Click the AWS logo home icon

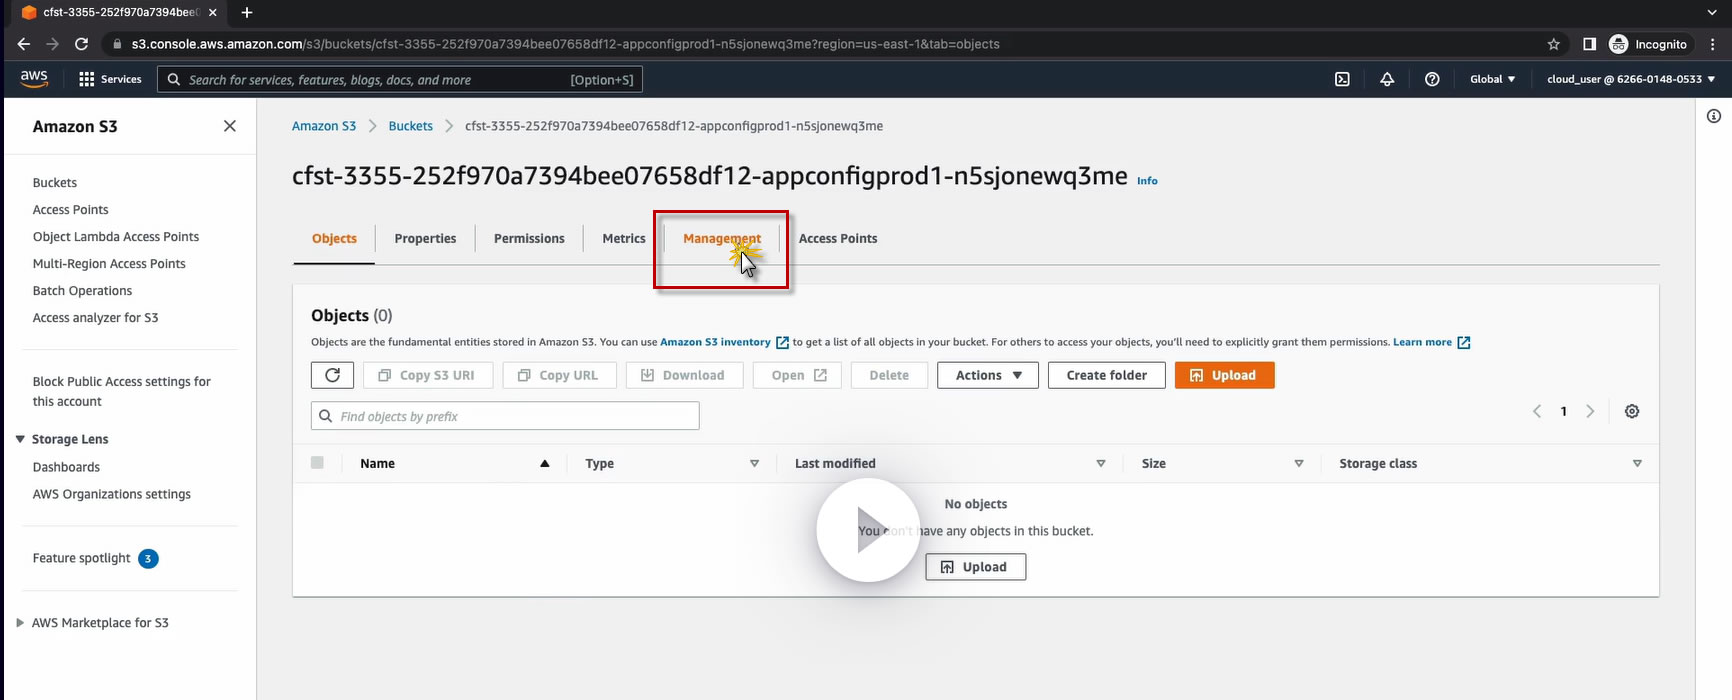pyautogui.click(x=34, y=79)
